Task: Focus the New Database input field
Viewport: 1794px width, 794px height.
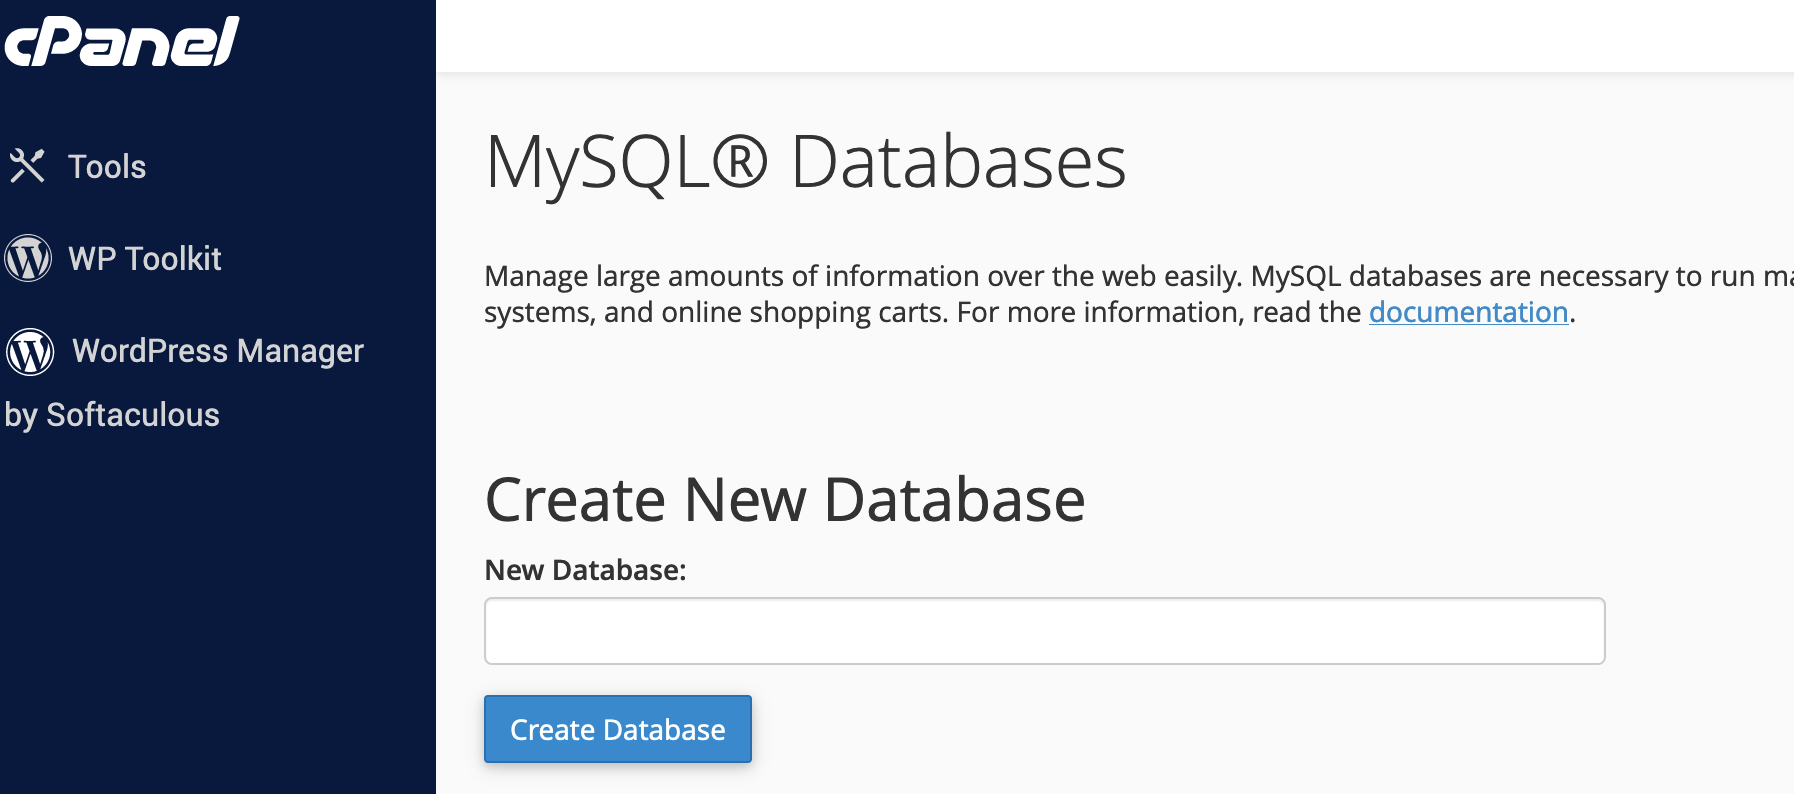Action: pyautogui.click(x=1044, y=631)
